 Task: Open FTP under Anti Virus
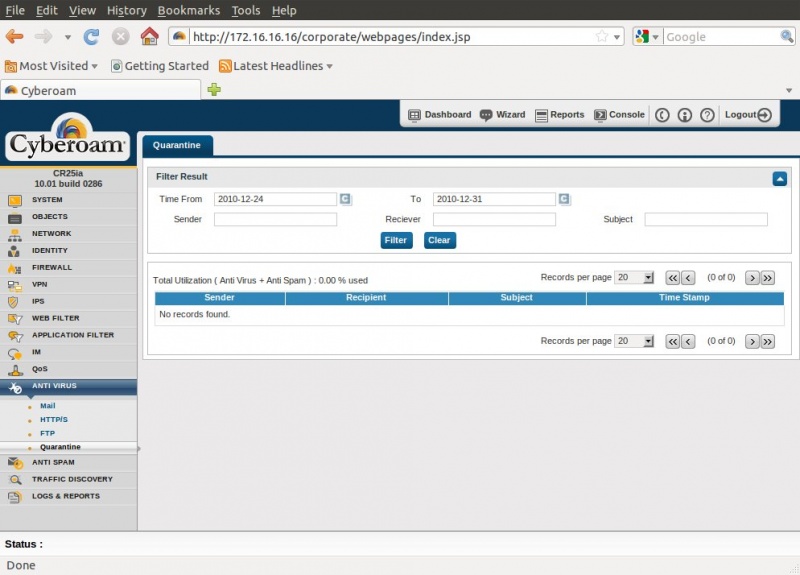click(x=47, y=434)
